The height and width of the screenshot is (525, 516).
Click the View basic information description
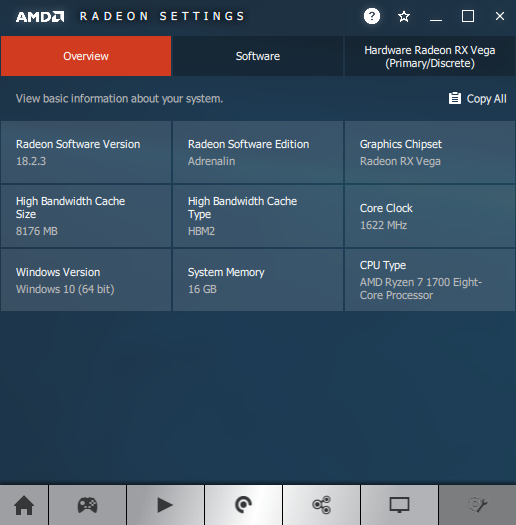119,98
